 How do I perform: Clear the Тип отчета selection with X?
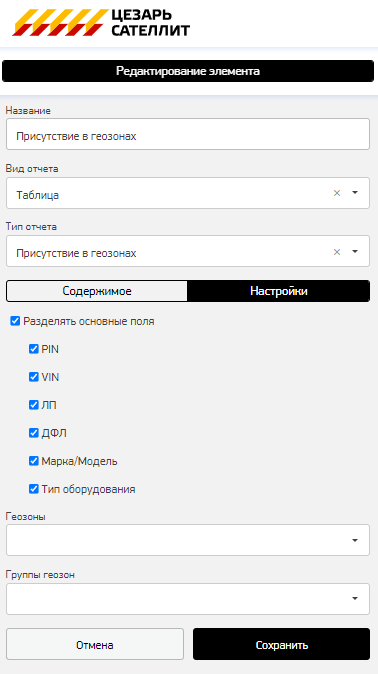click(337, 251)
